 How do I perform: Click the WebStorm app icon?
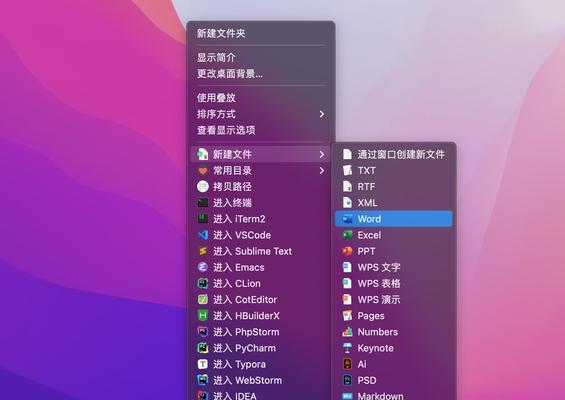[x=203, y=380]
